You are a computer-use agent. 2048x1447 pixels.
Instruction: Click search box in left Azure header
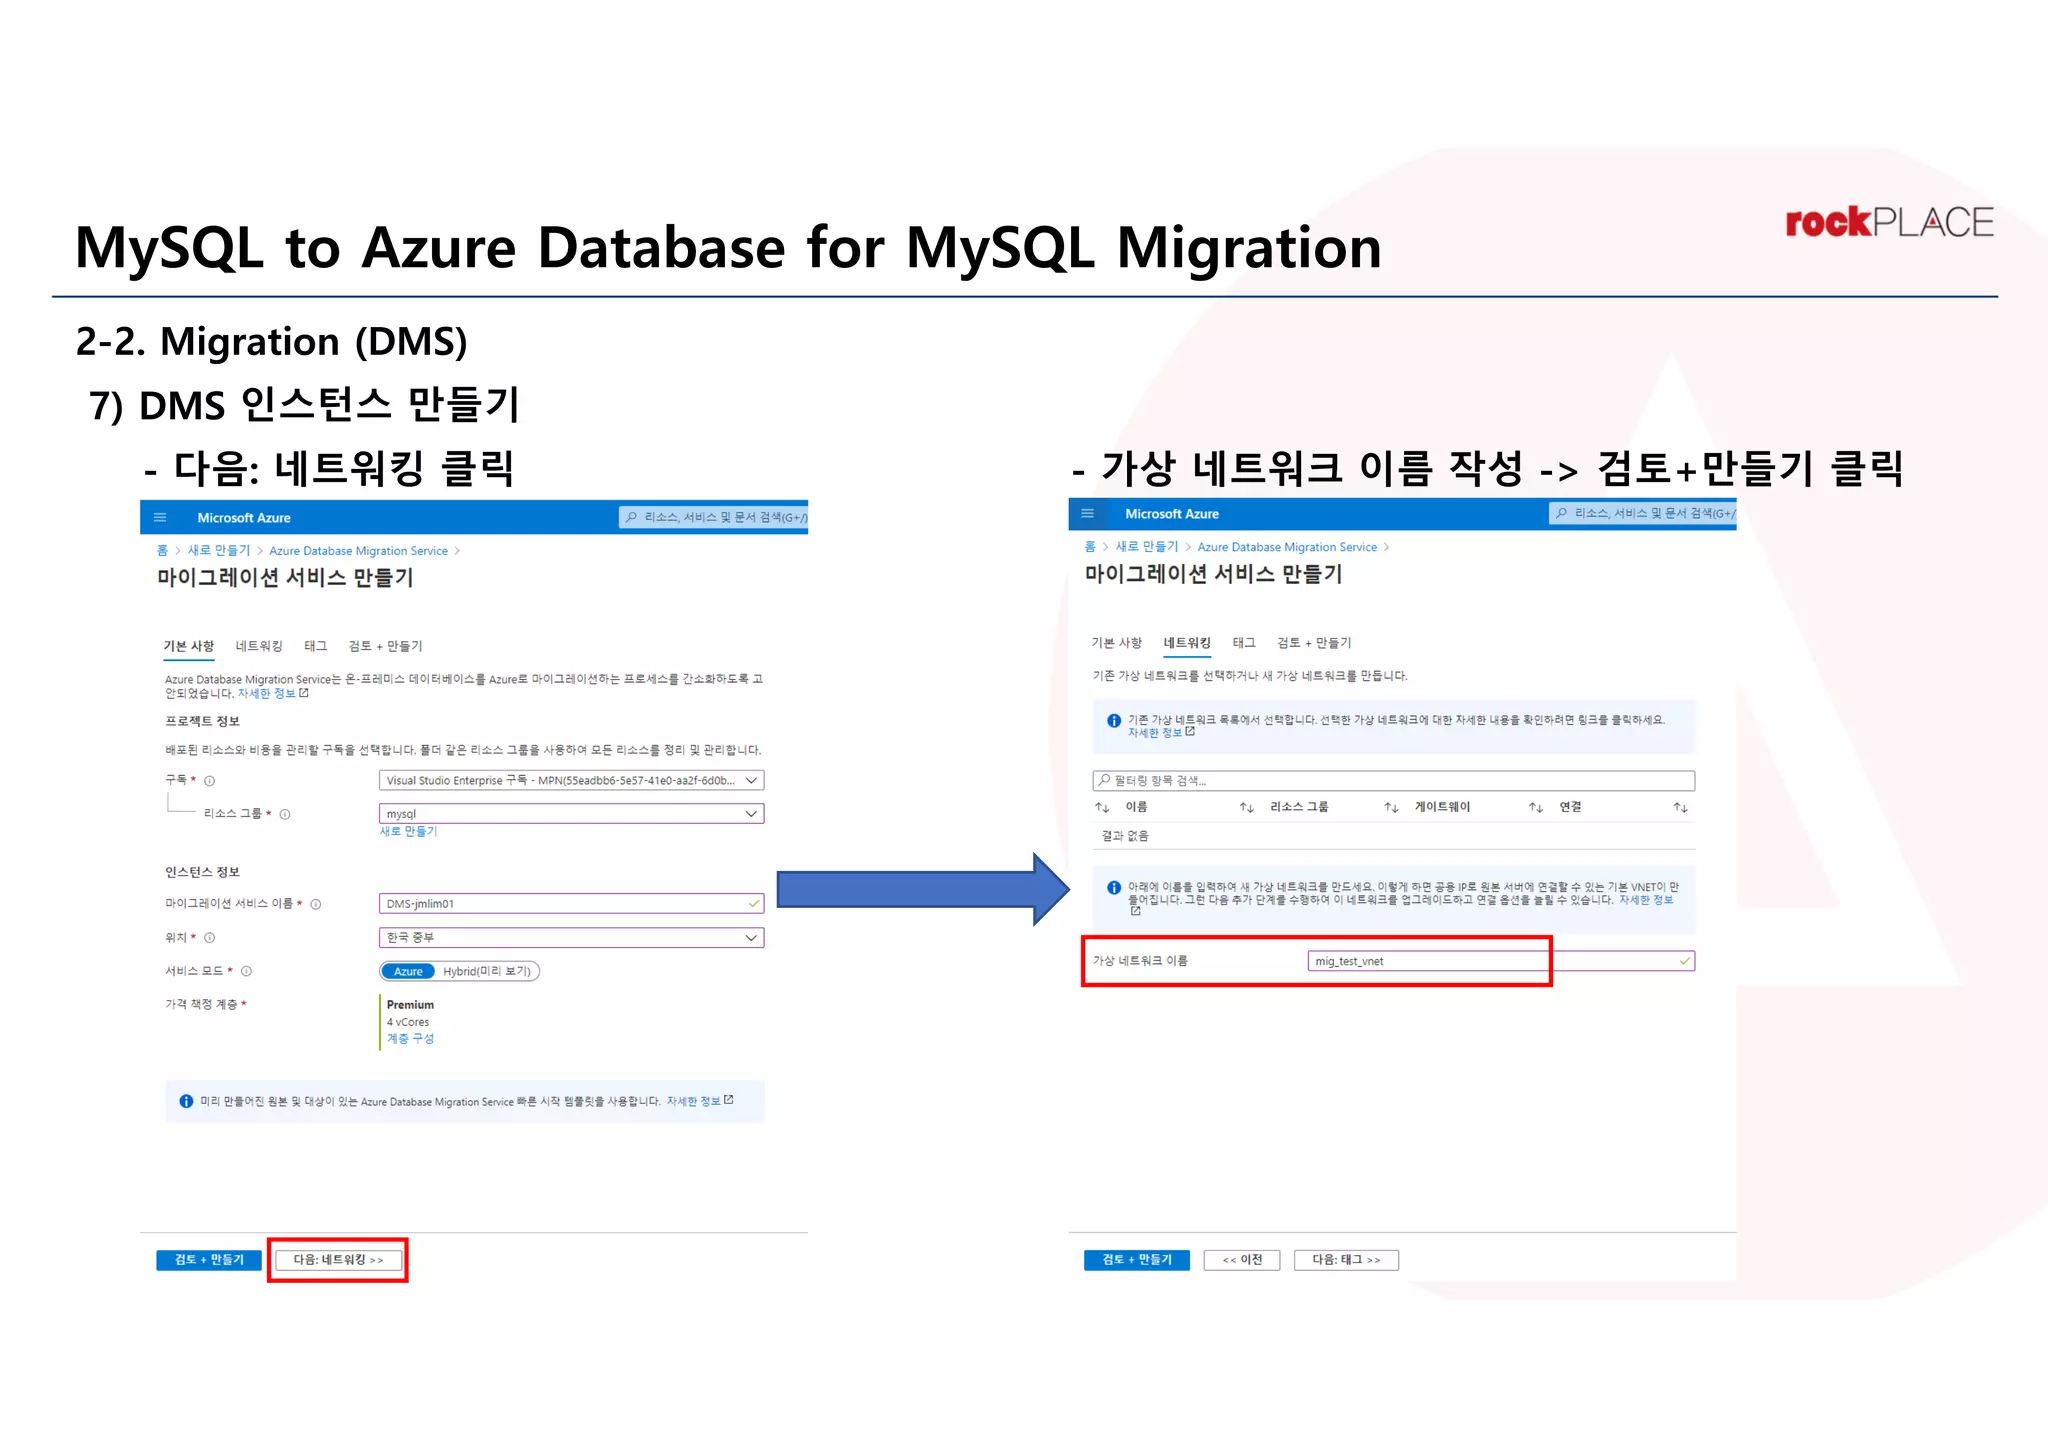point(713,517)
